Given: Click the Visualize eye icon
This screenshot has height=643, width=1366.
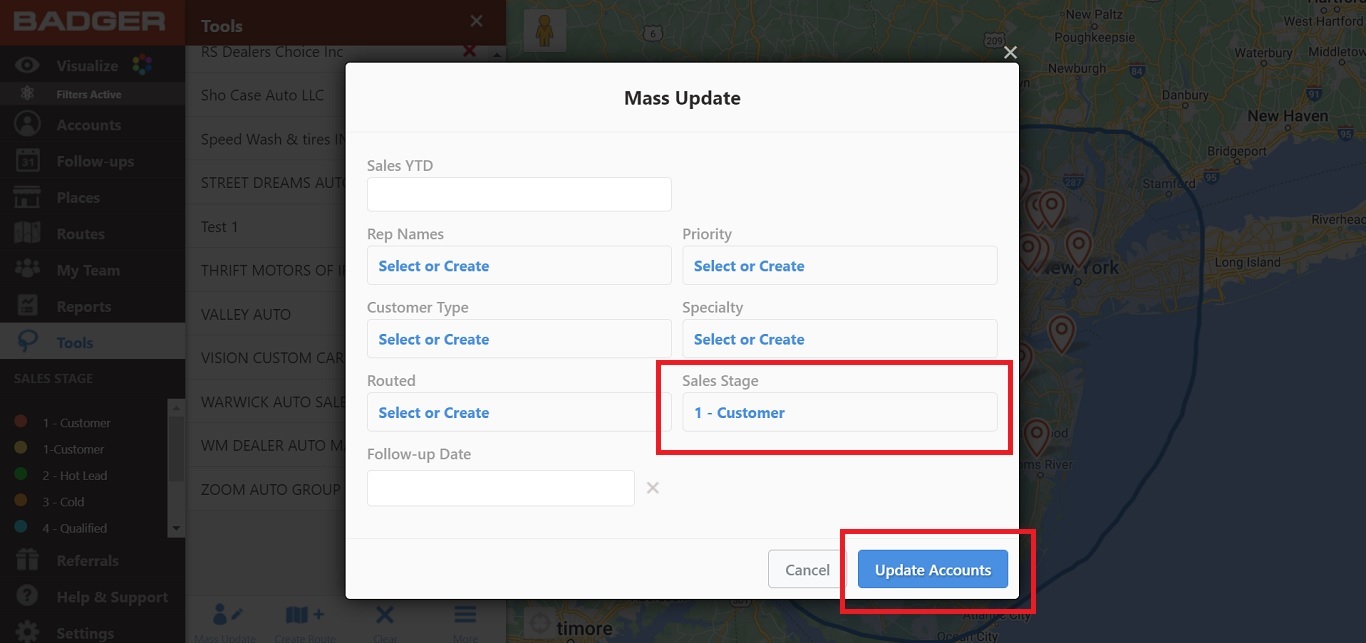Looking at the screenshot, I should 27,66.
